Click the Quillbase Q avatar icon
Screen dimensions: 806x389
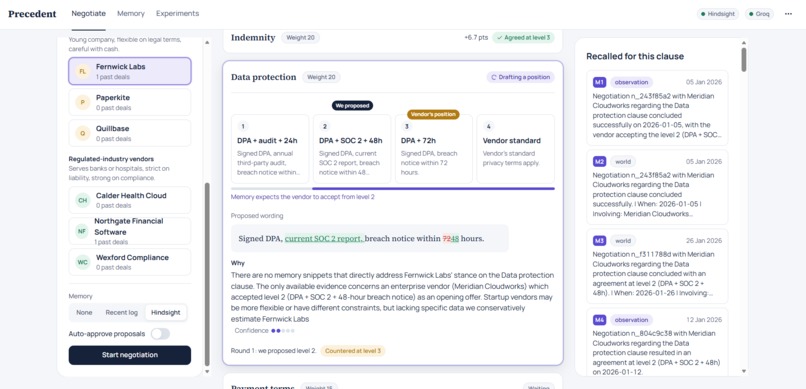(82, 133)
